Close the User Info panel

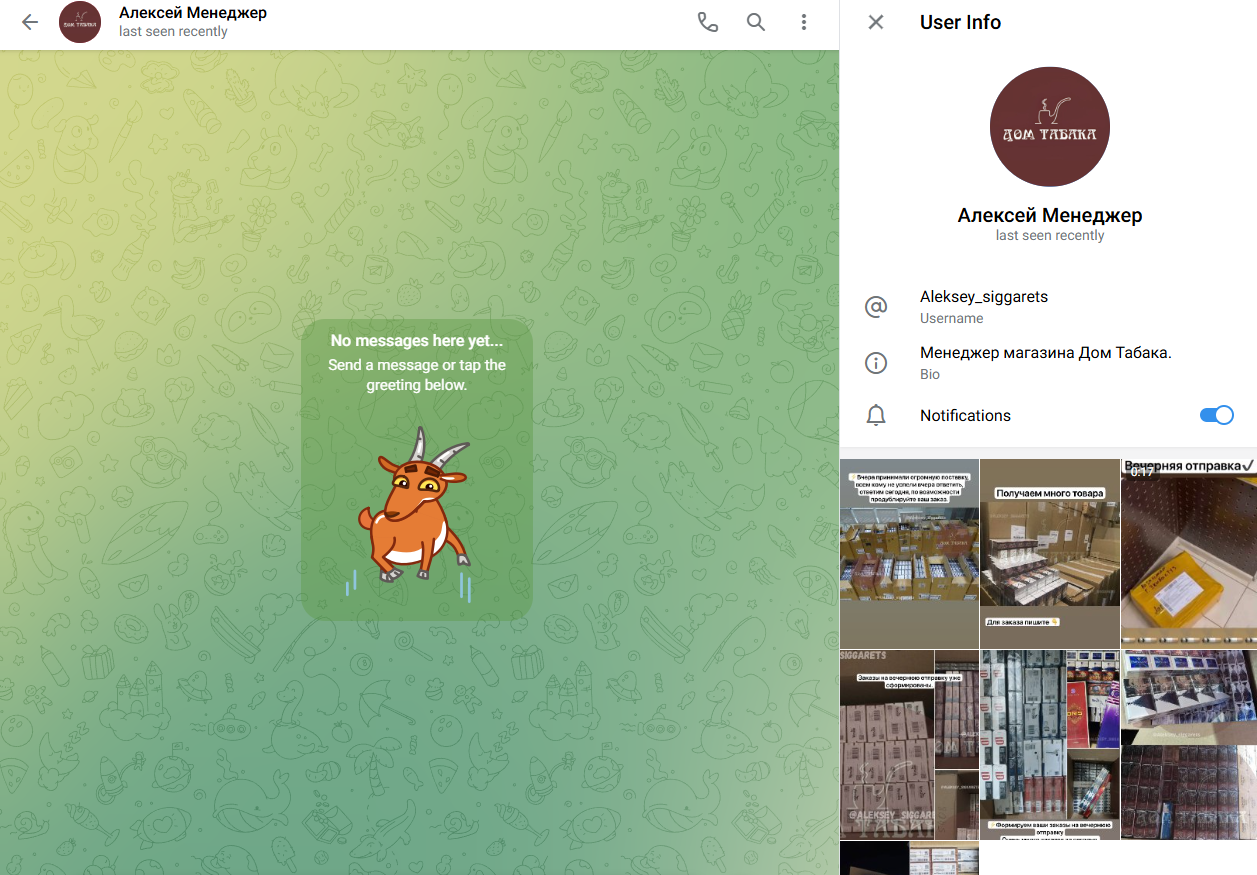pos(876,22)
